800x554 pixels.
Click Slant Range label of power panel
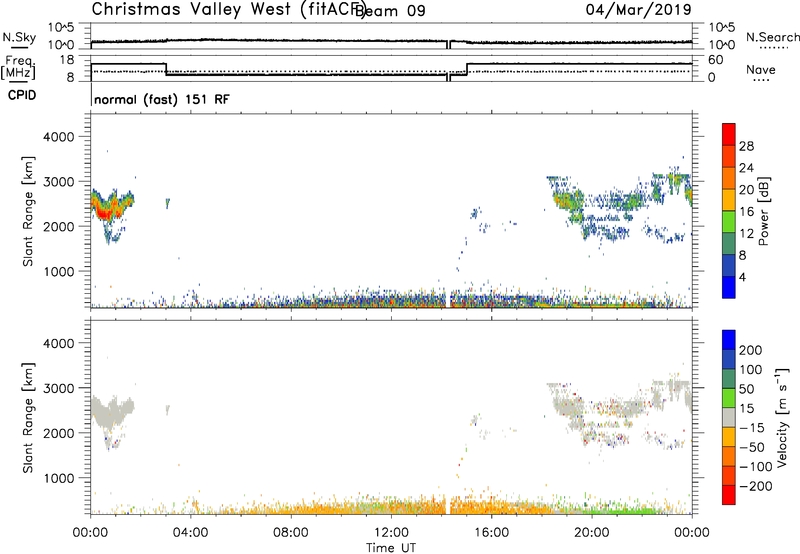pyautogui.click(x=28, y=211)
